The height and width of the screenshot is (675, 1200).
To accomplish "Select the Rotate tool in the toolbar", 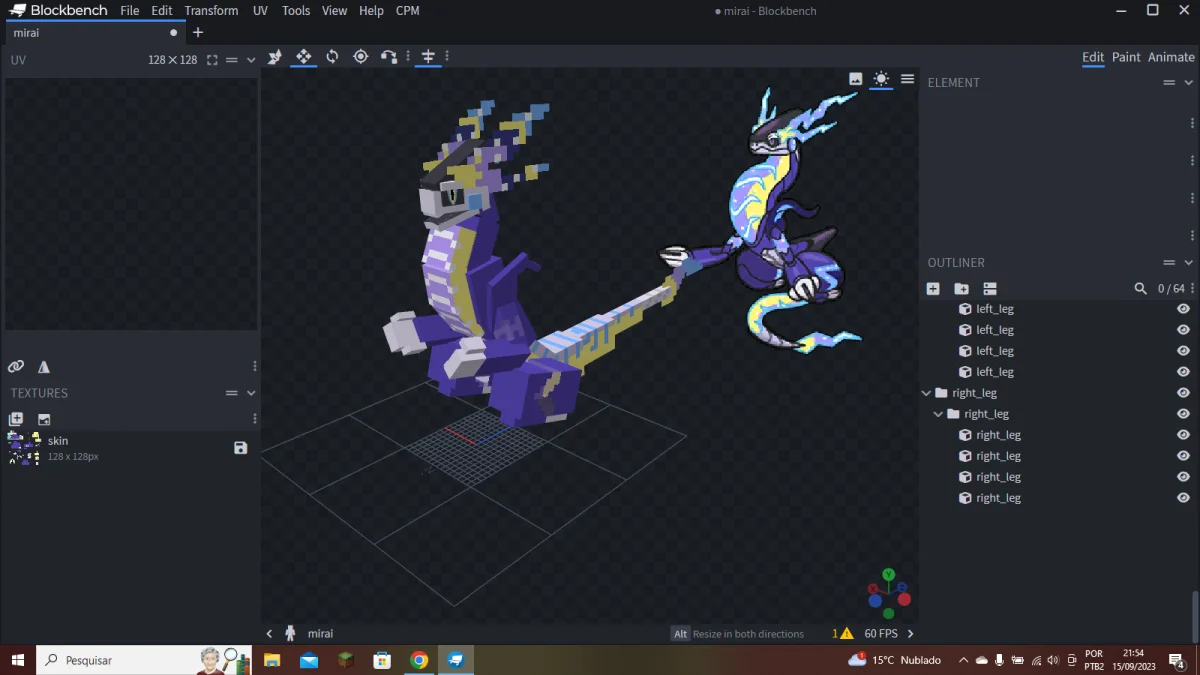I will coord(332,57).
